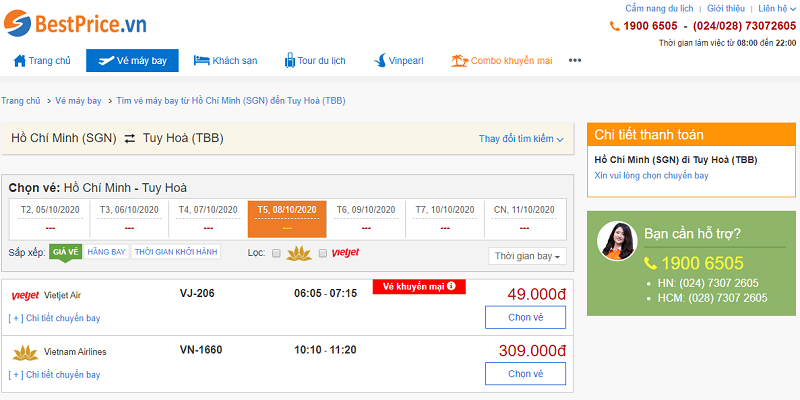Screen dimensions: 800x400
Task: Select date T7, 10/10/2020
Action: coord(445,219)
